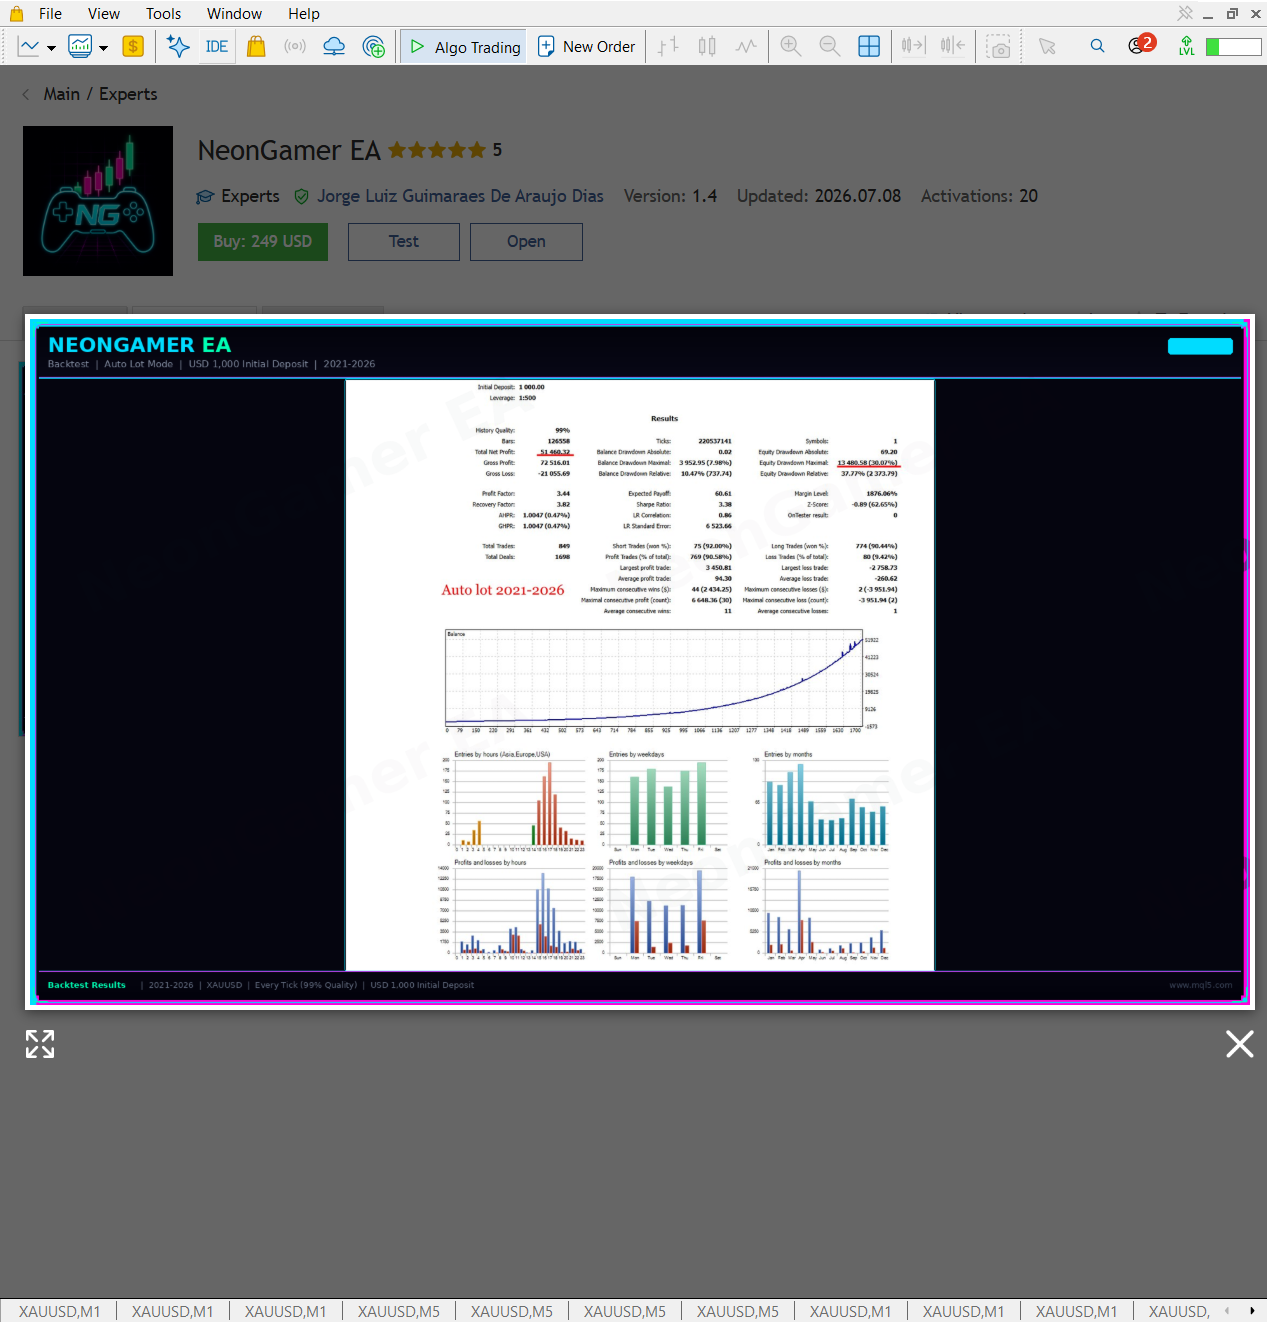Switch chart to bar chart mode
The image size is (1267, 1322).
pos(668,46)
